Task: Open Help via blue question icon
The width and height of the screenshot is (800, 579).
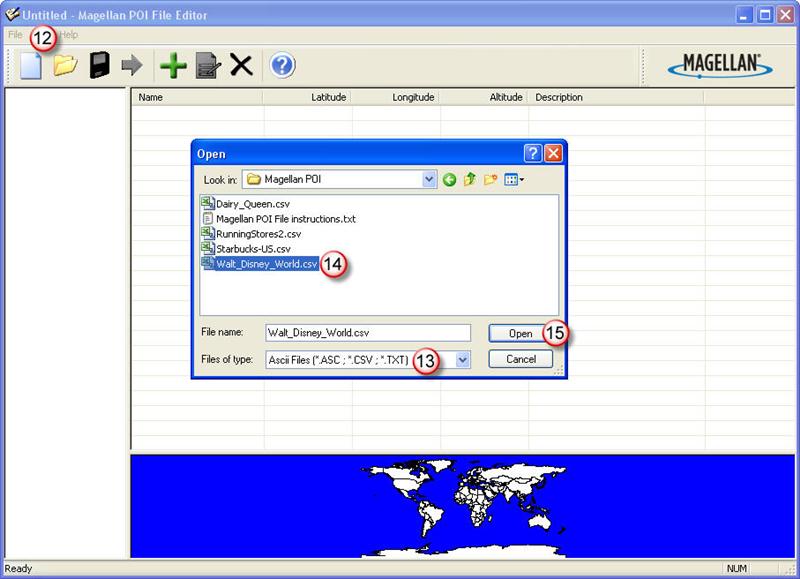Action: [283, 66]
